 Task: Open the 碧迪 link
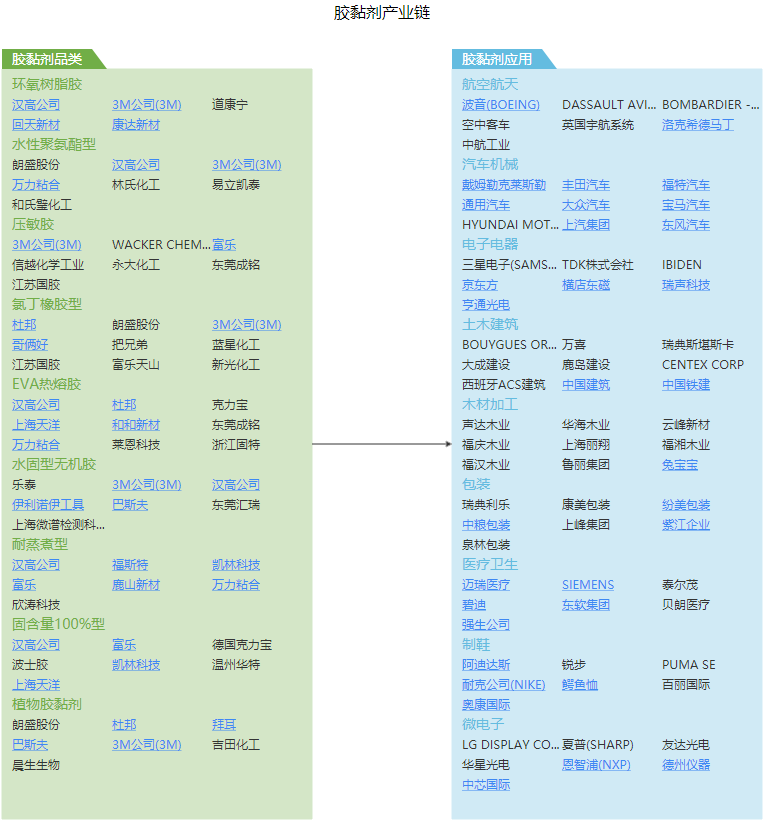point(474,605)
